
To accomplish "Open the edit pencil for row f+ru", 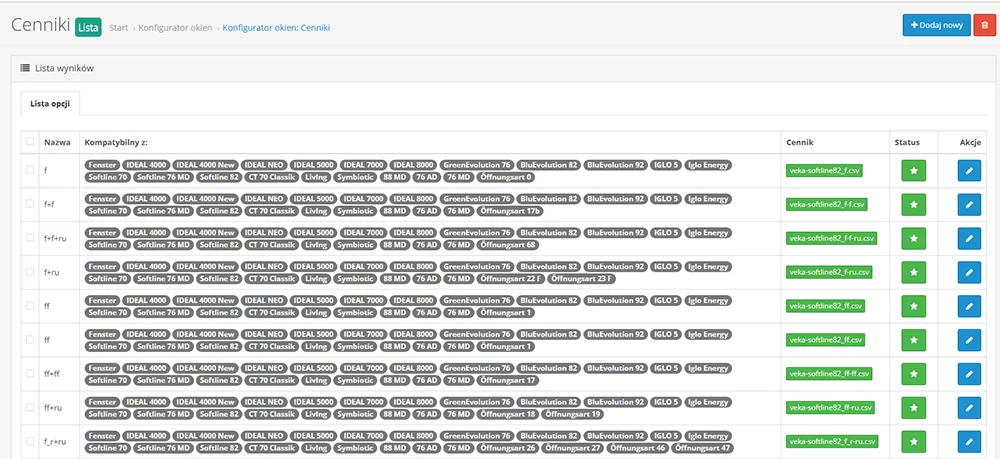I will click(969, 273).
